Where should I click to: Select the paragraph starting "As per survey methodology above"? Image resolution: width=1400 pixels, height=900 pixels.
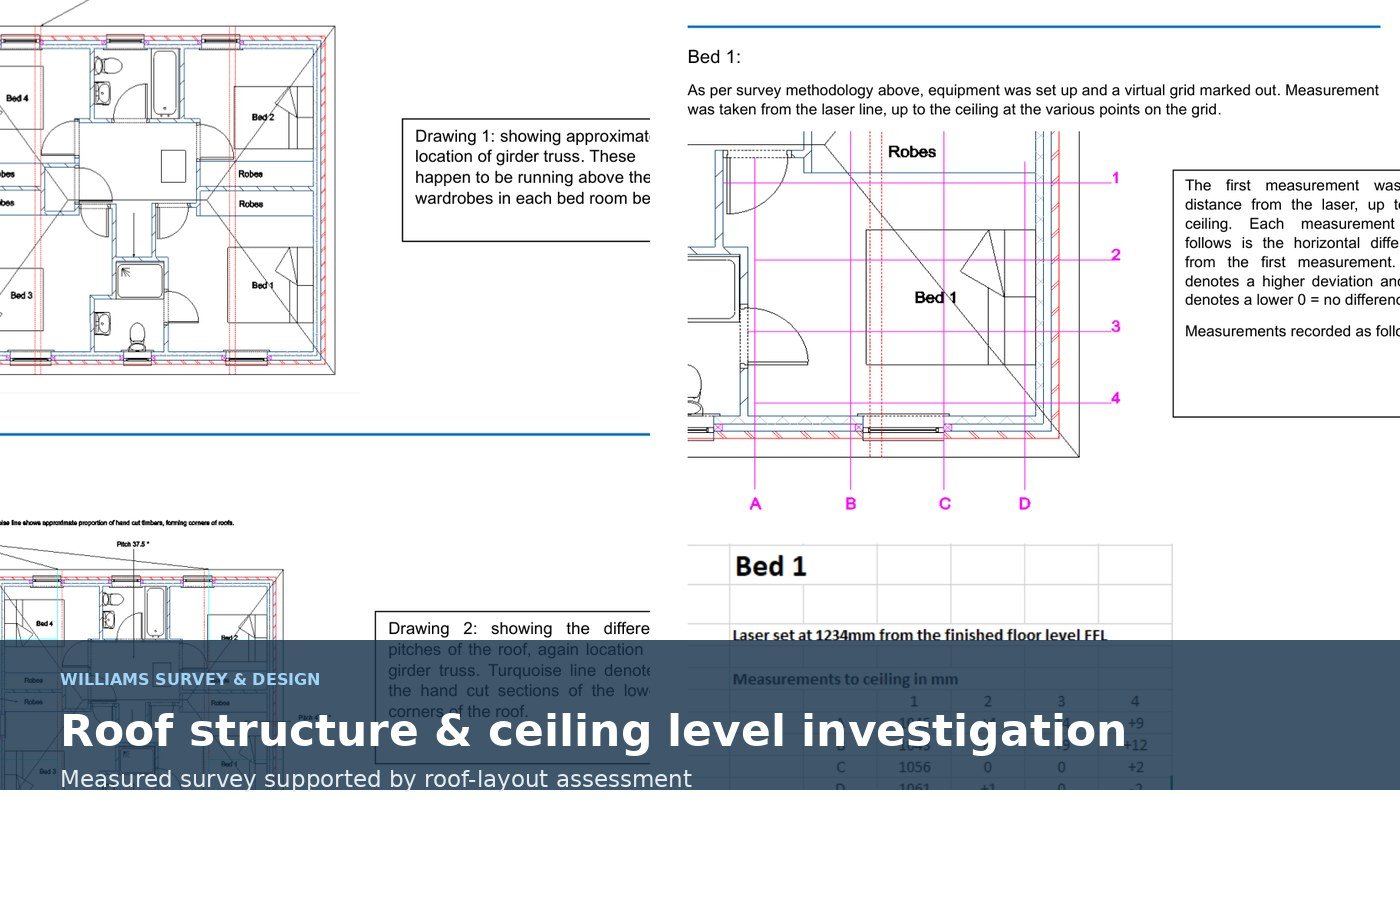1033,100
